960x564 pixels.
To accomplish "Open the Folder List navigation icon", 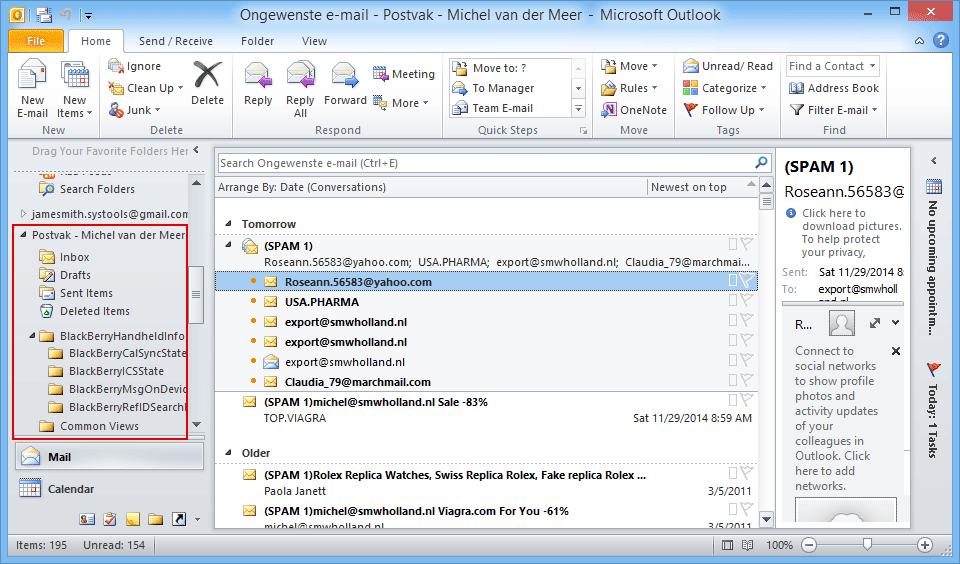I will pyautogui.click(x=156, y=519).
